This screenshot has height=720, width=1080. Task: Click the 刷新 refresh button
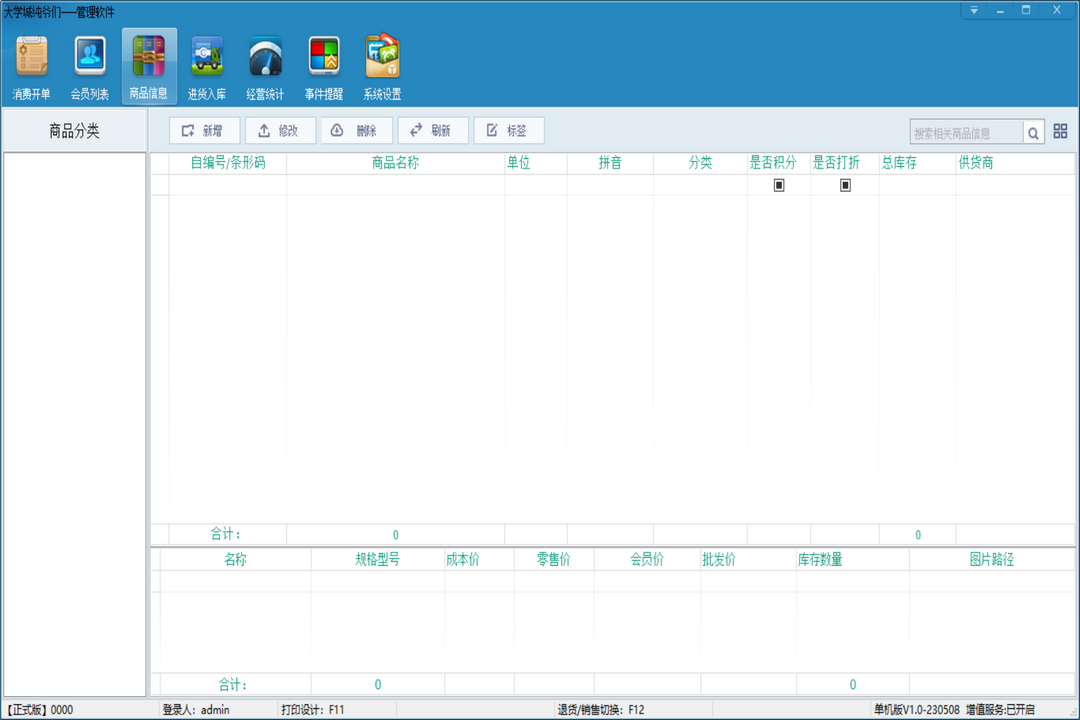coord(432,131)
